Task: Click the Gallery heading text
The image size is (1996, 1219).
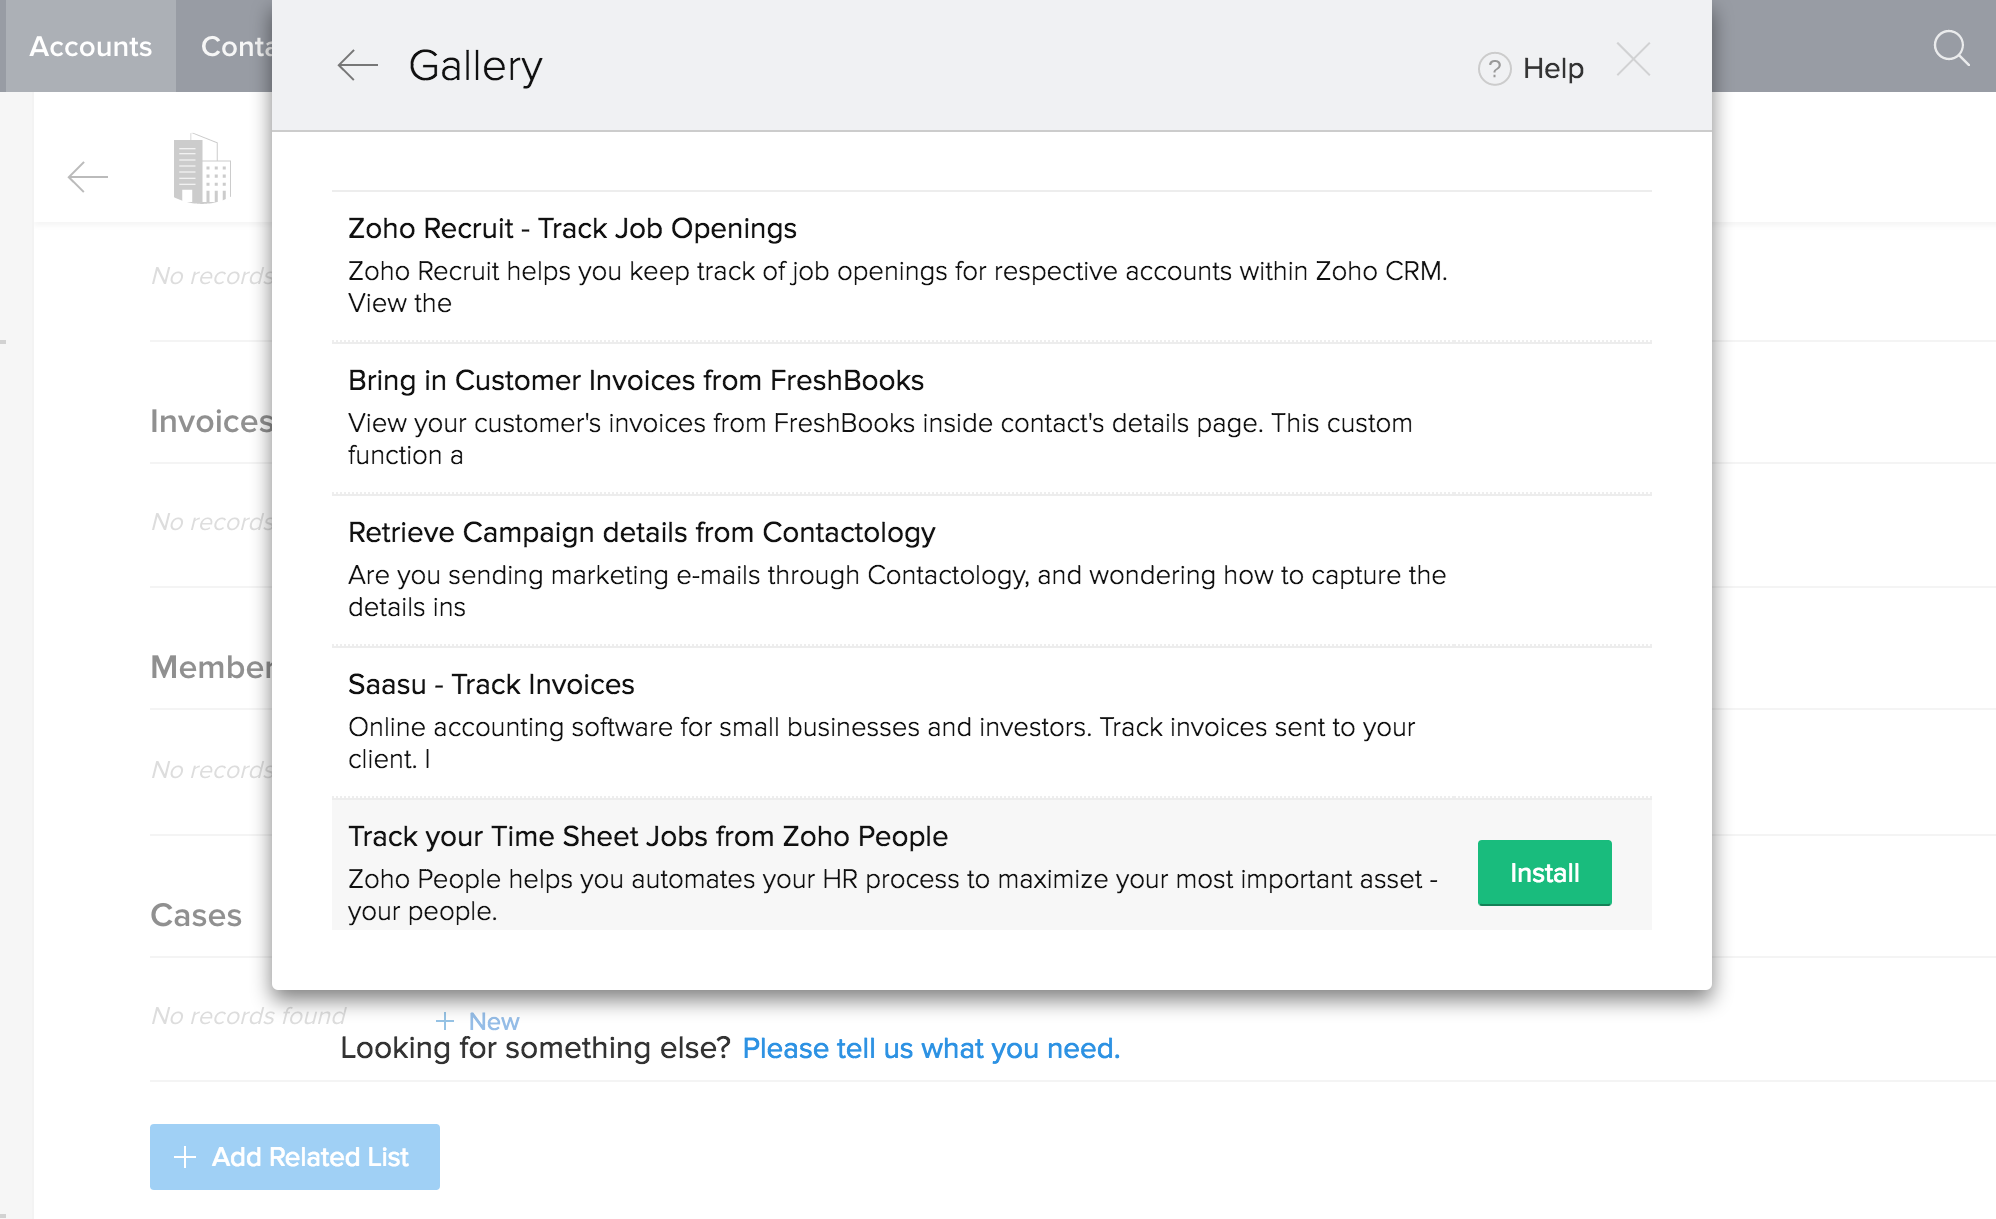Action: tap(475, 66)
